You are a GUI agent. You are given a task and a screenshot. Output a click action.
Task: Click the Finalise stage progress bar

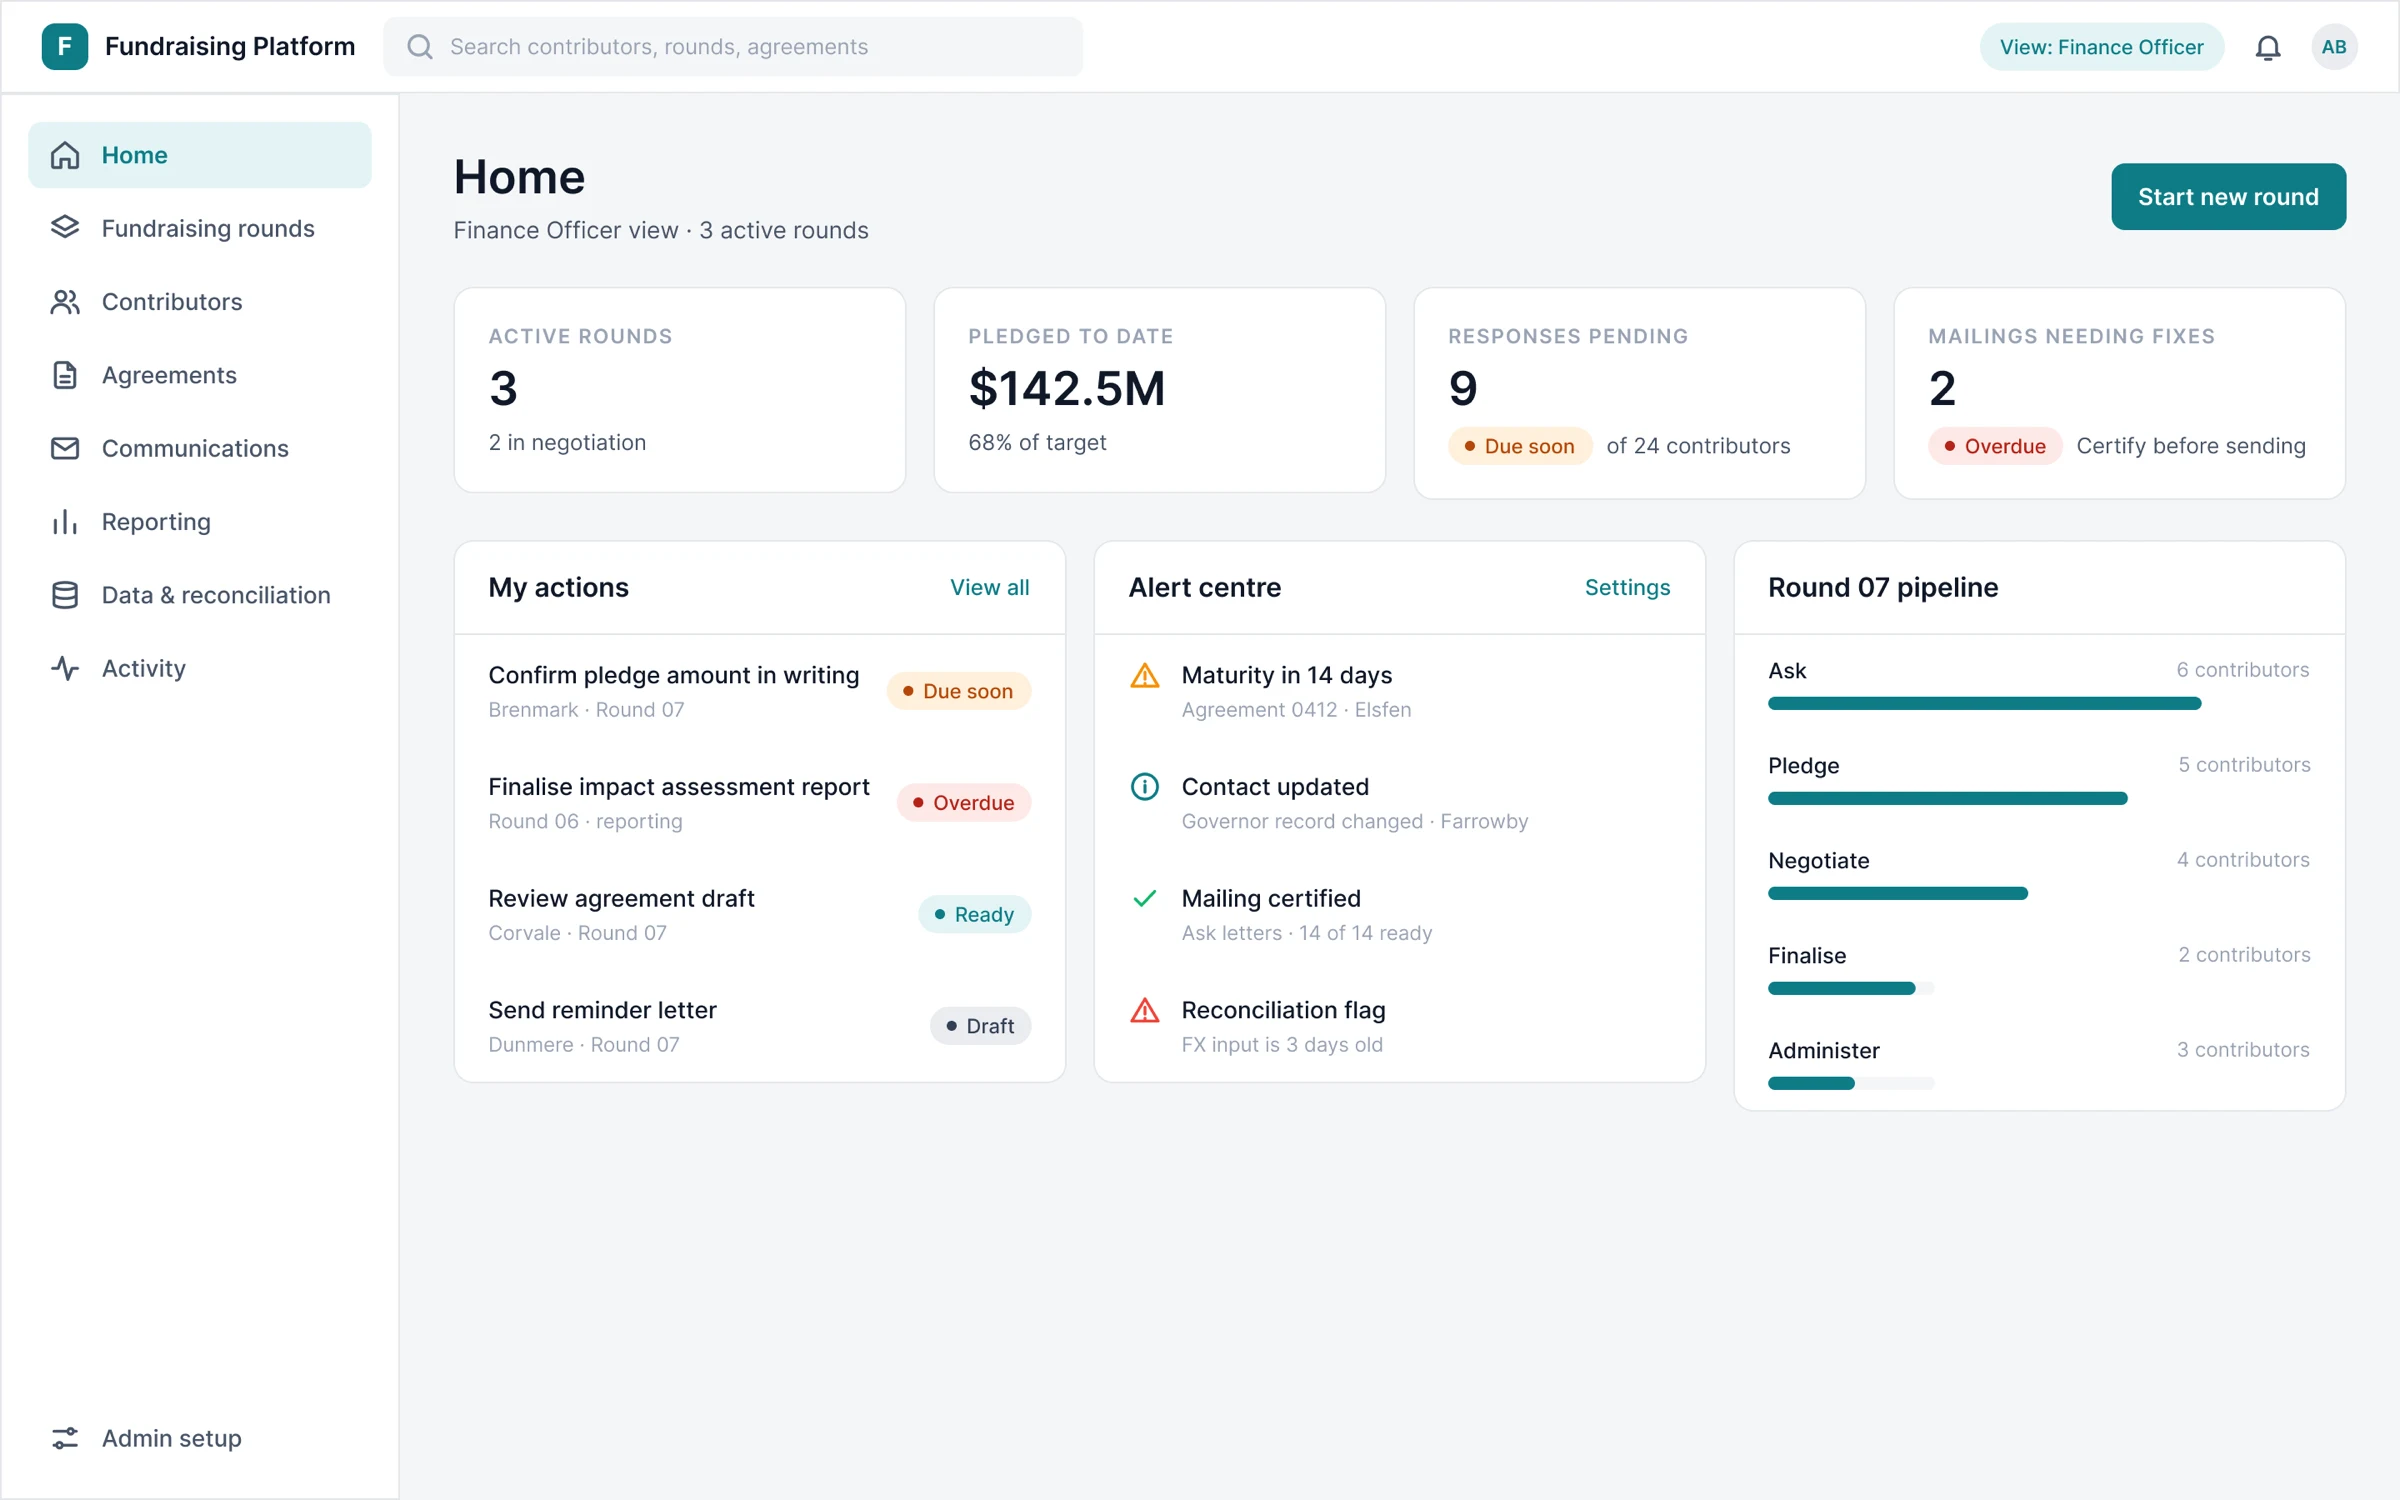tap(1851, 988)
